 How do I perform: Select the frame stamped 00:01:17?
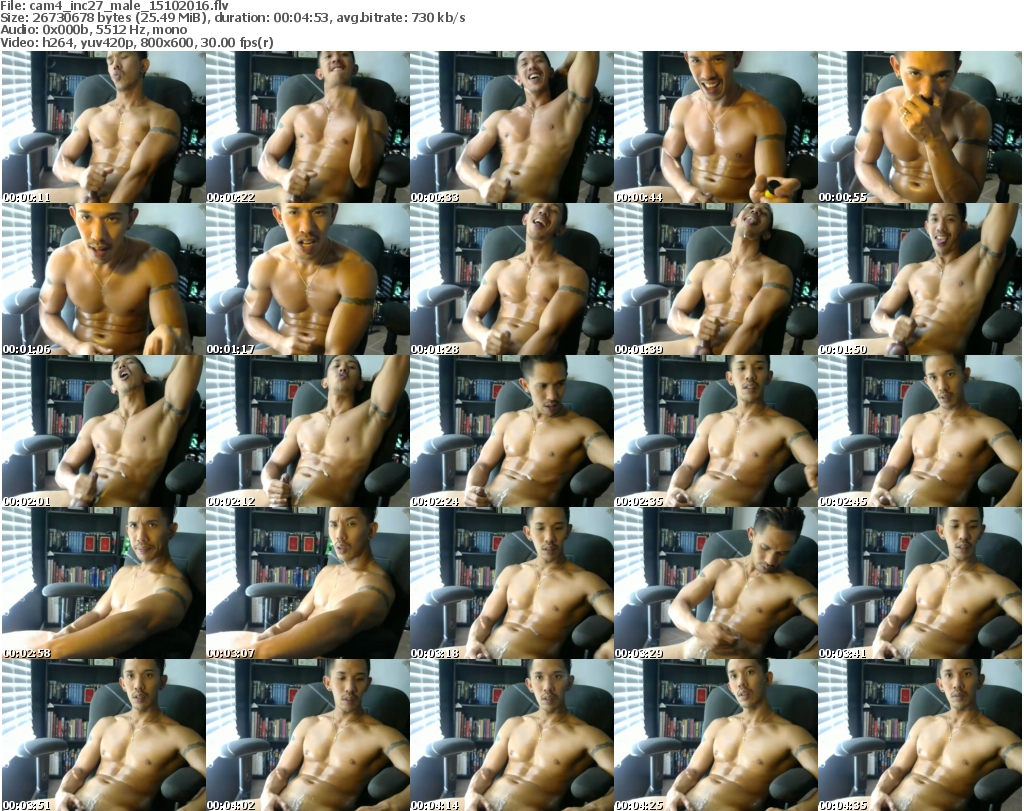point(308,279)
